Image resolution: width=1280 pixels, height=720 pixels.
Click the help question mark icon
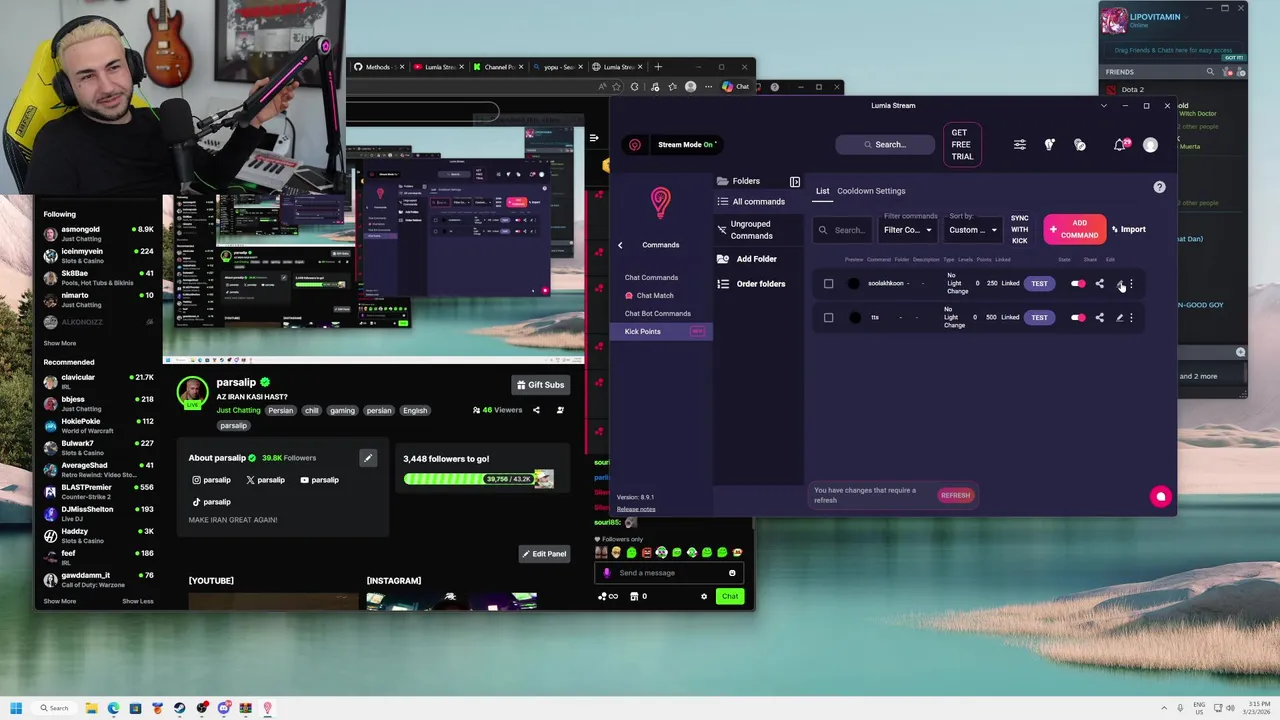pos(1159,187)
